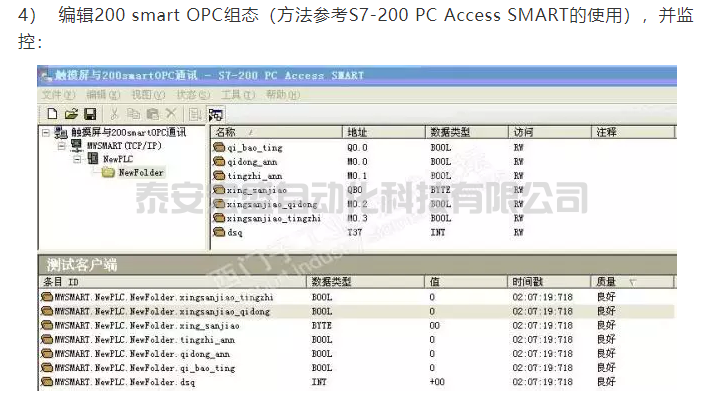
Task: Click the Copy toolbar icon
Action: tap(133, 114)
